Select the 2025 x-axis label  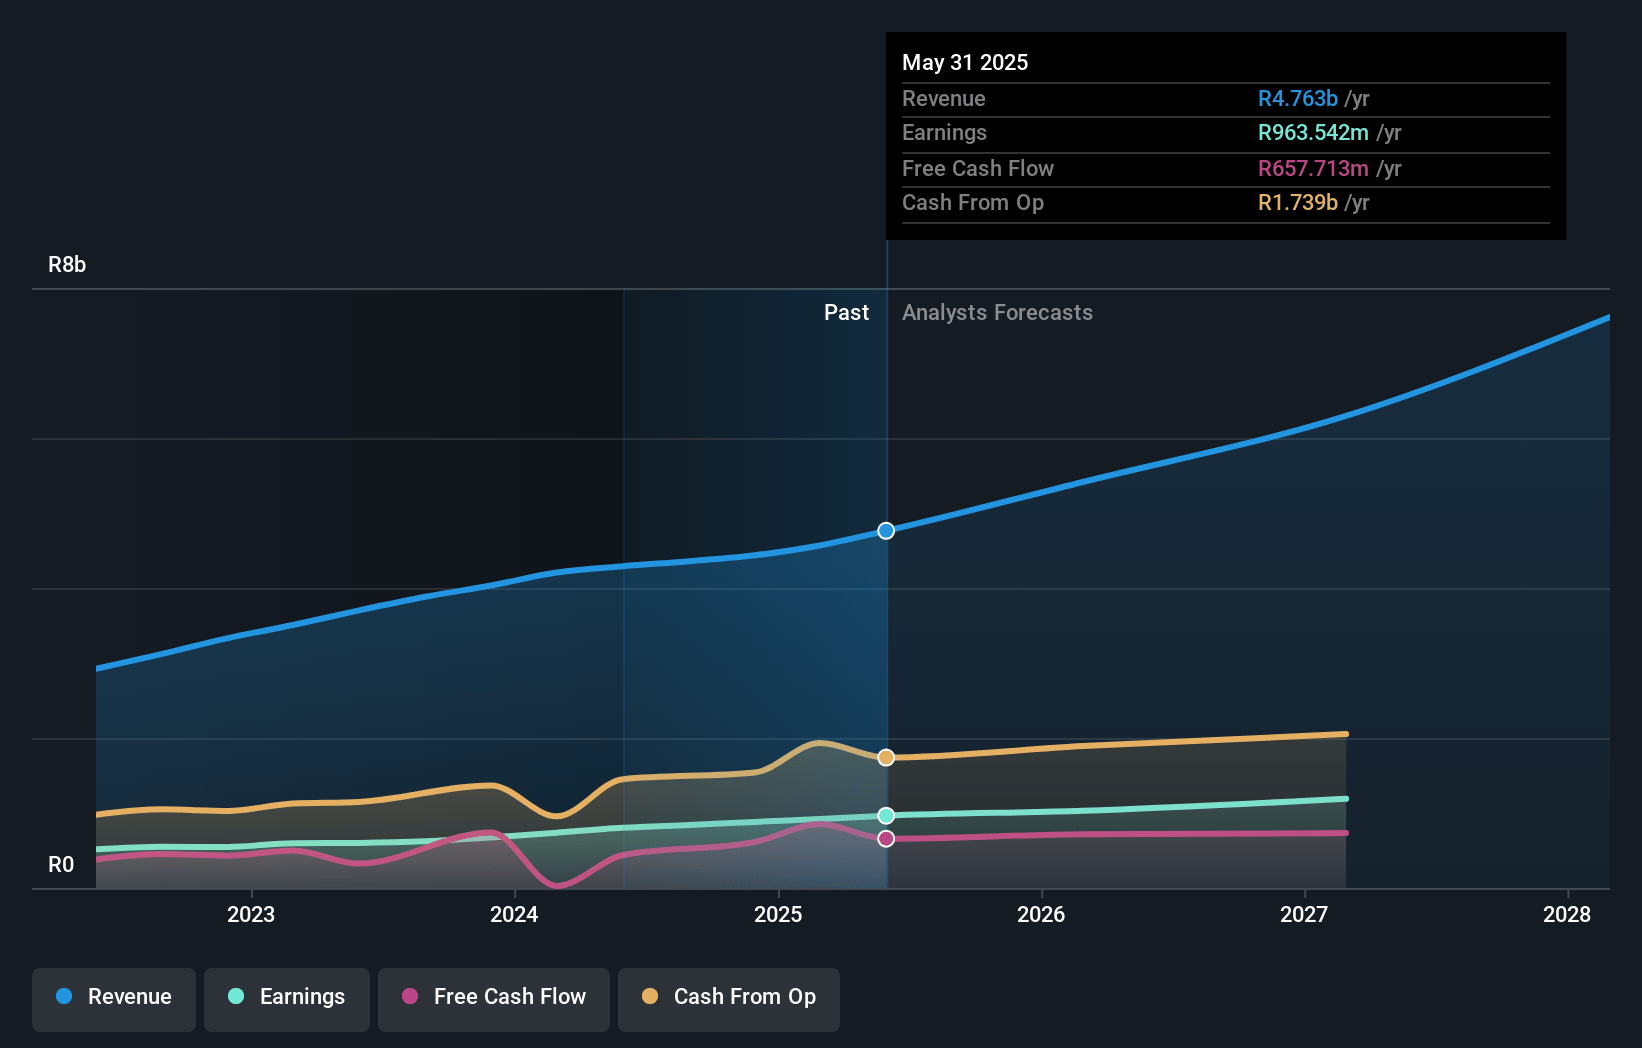pos(778,914)
